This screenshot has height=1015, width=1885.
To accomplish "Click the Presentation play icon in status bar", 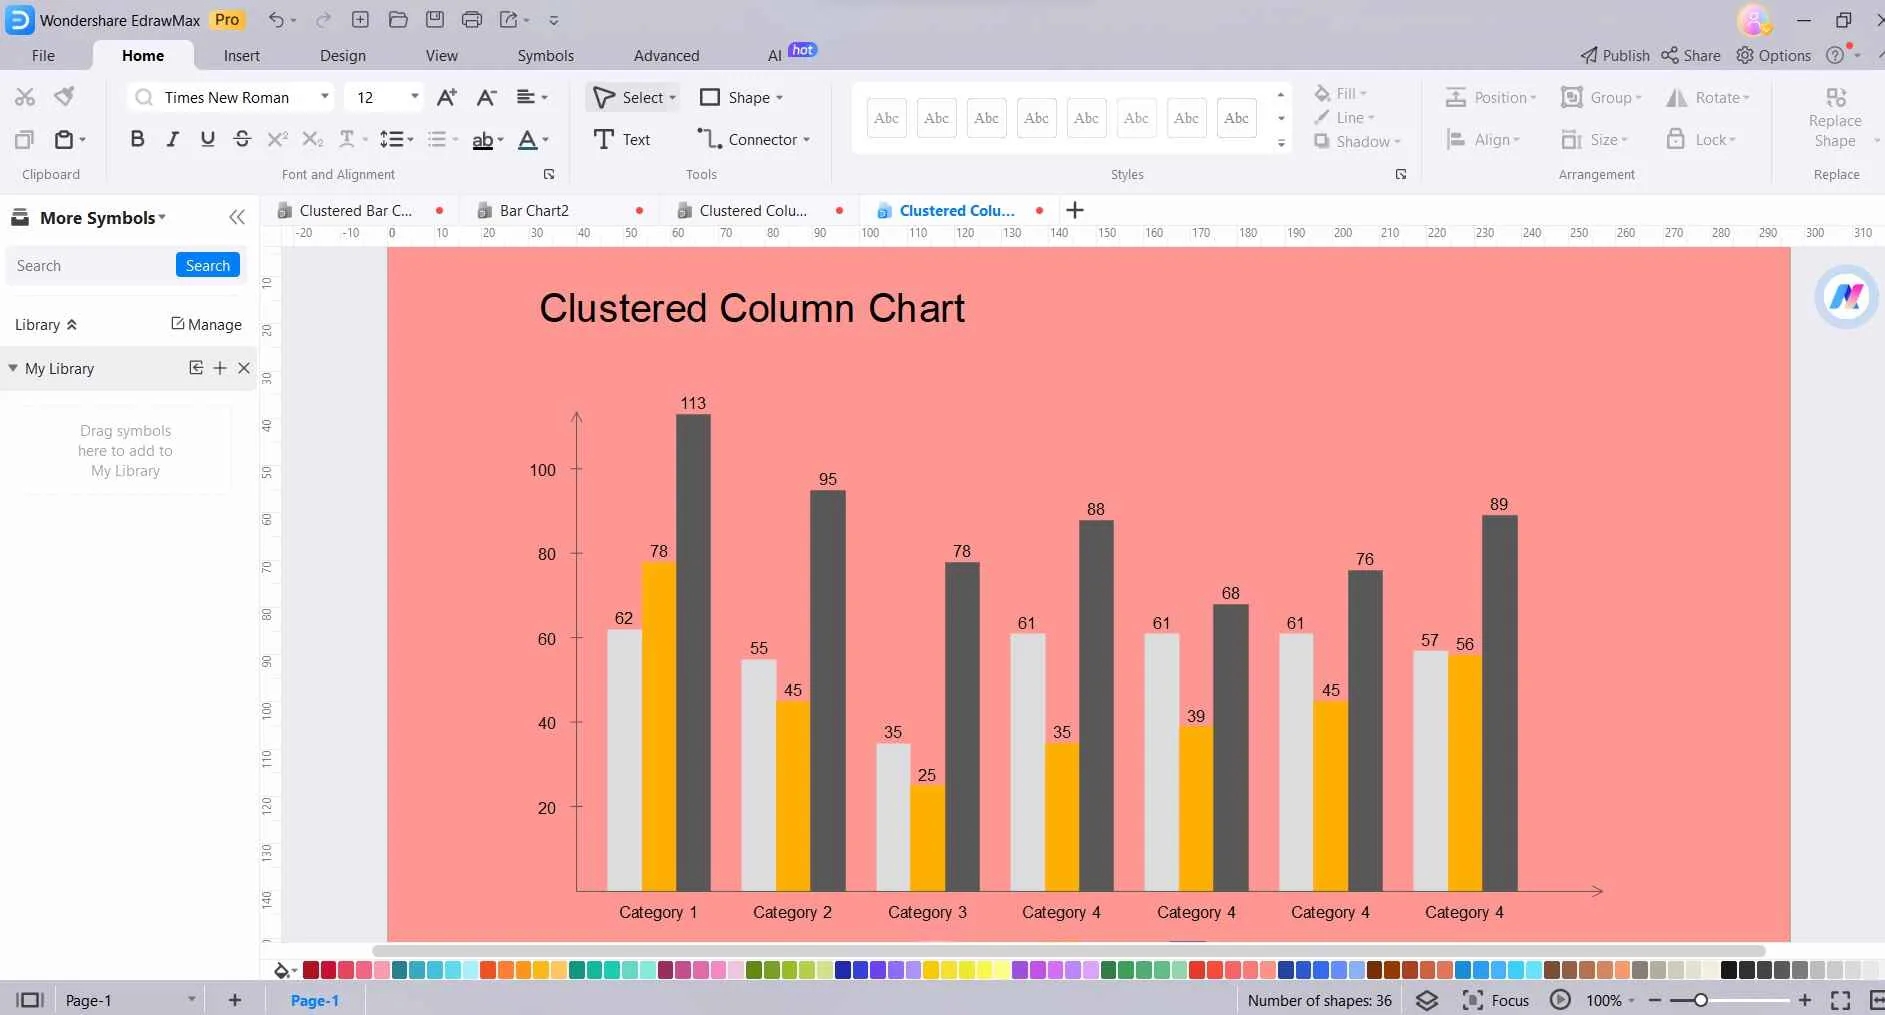I will [1559, 1000].
